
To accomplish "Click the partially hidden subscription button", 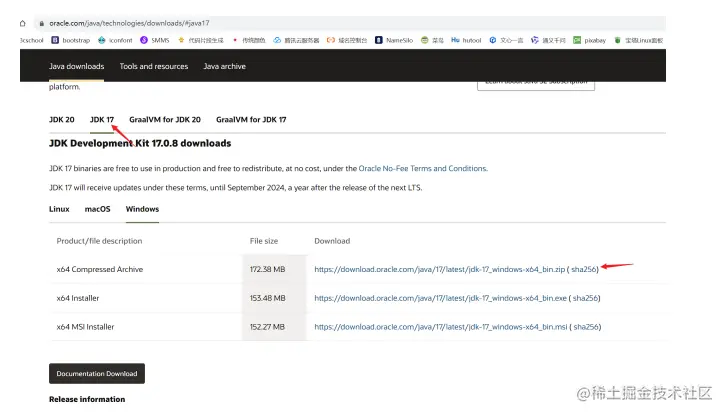I will click(x=536, y=85).
